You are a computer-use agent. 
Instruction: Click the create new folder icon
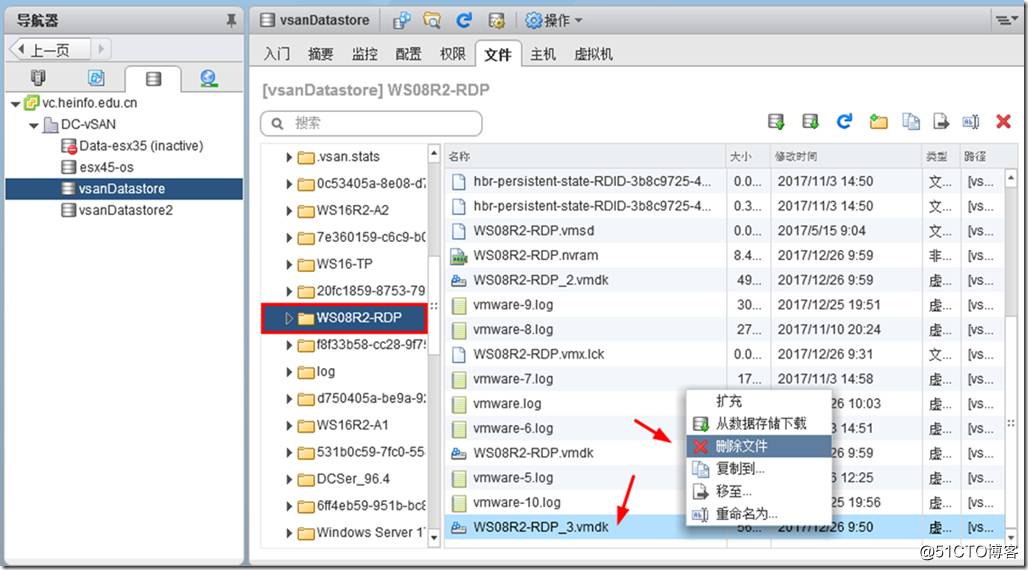878,122
